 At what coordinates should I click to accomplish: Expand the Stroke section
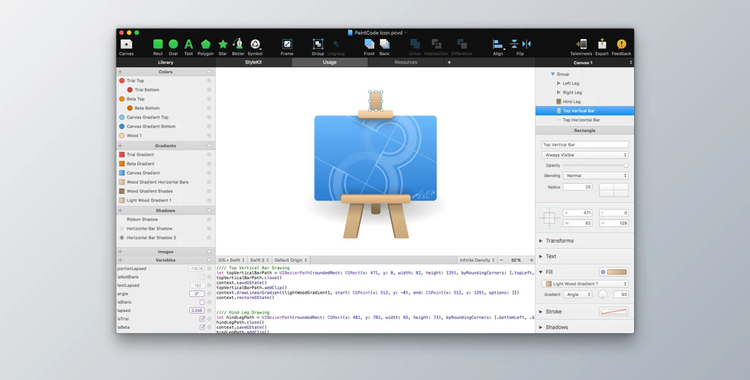tap(541, 312)
